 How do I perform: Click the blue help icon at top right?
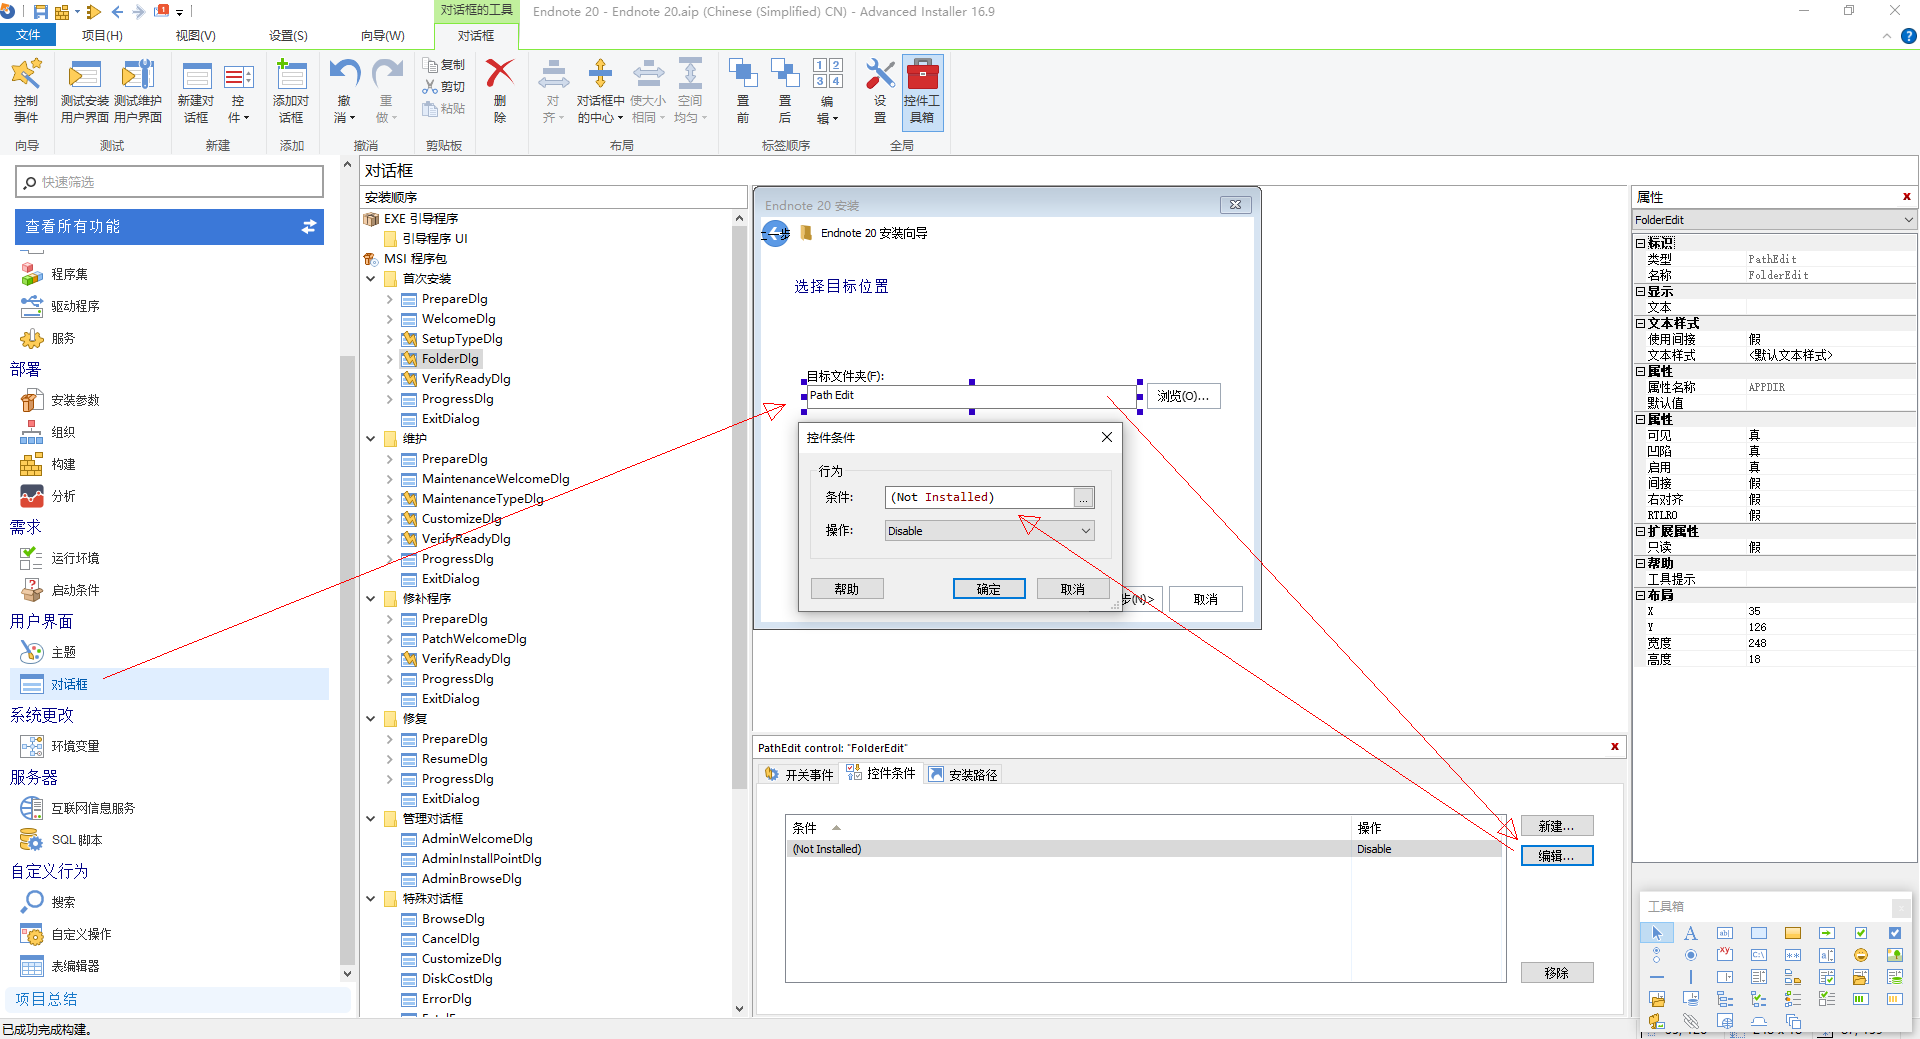coord(1908,36)
